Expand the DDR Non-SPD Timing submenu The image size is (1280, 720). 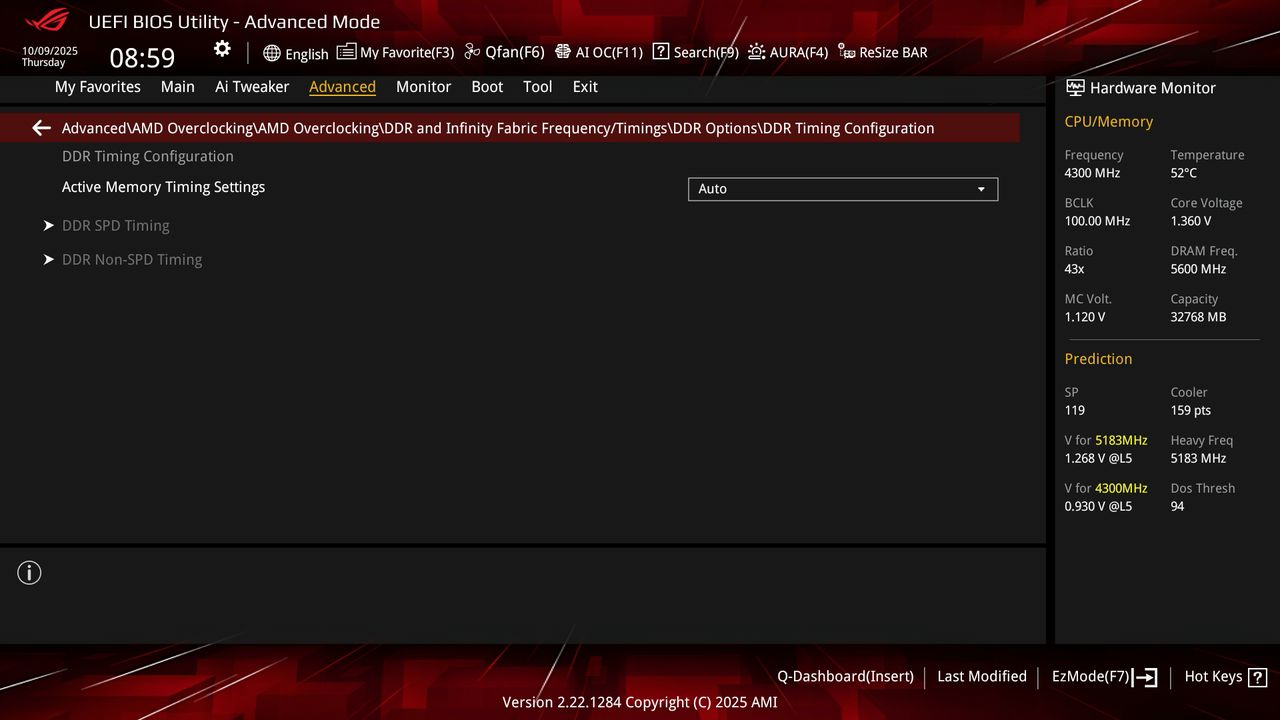click(132, 259)
